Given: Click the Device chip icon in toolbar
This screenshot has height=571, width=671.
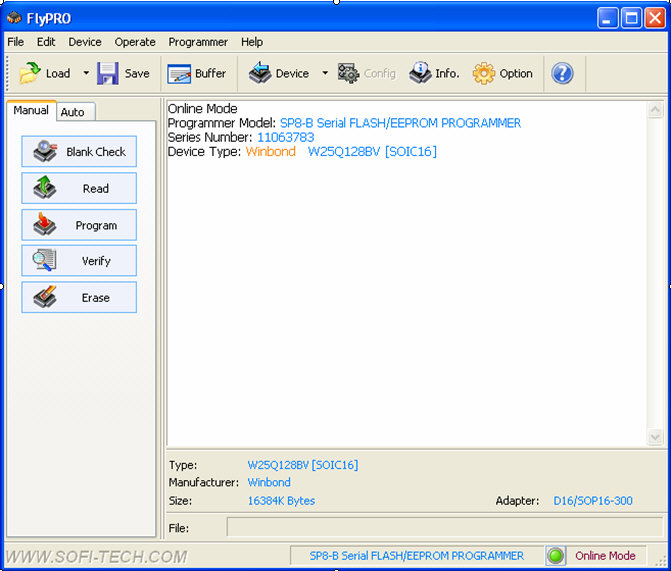Looking at the screenshot, I should (x=260, y=73).
